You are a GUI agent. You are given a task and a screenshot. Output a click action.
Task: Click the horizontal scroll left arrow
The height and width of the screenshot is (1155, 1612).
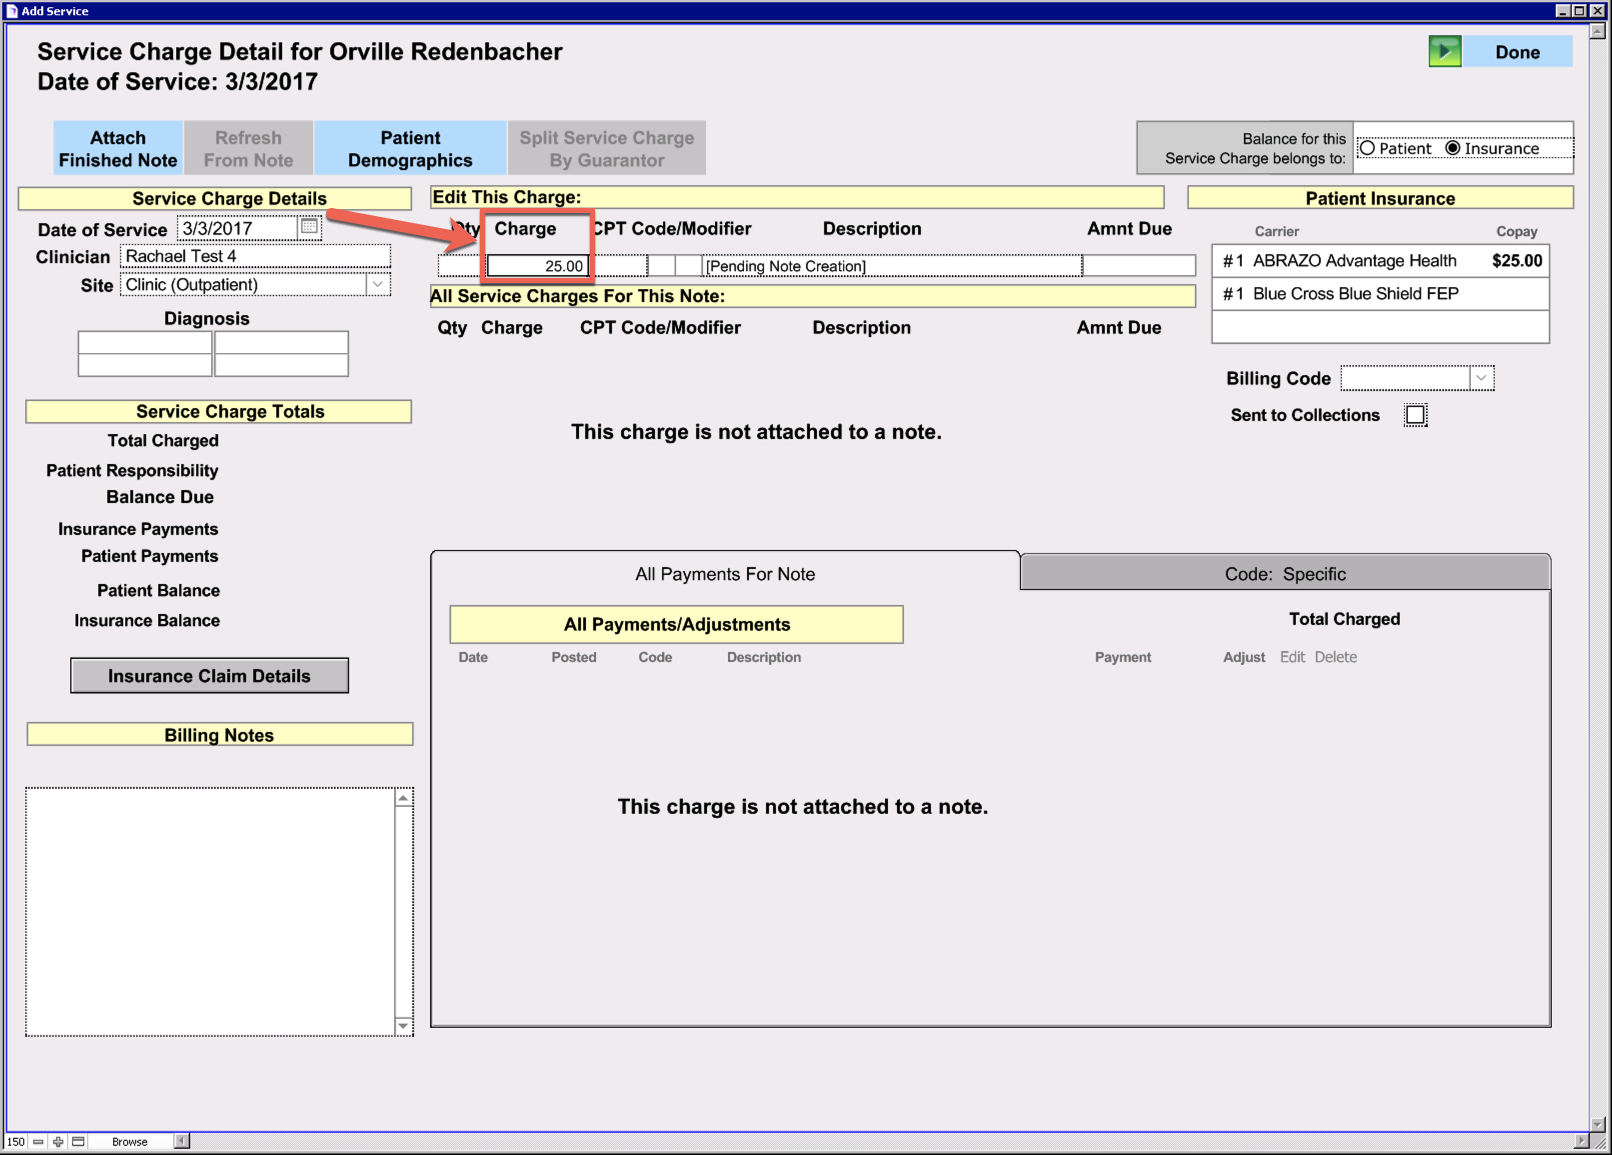(x=181, y=1141)
